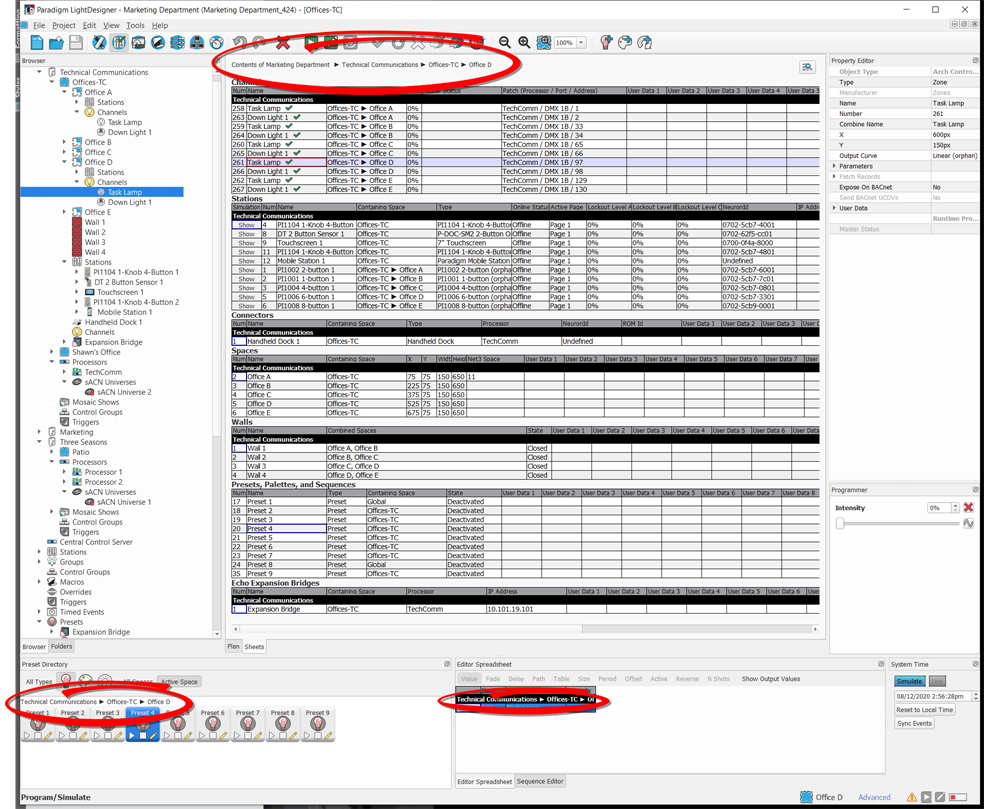Toggle the Active Space filter

tap(179, 682)
